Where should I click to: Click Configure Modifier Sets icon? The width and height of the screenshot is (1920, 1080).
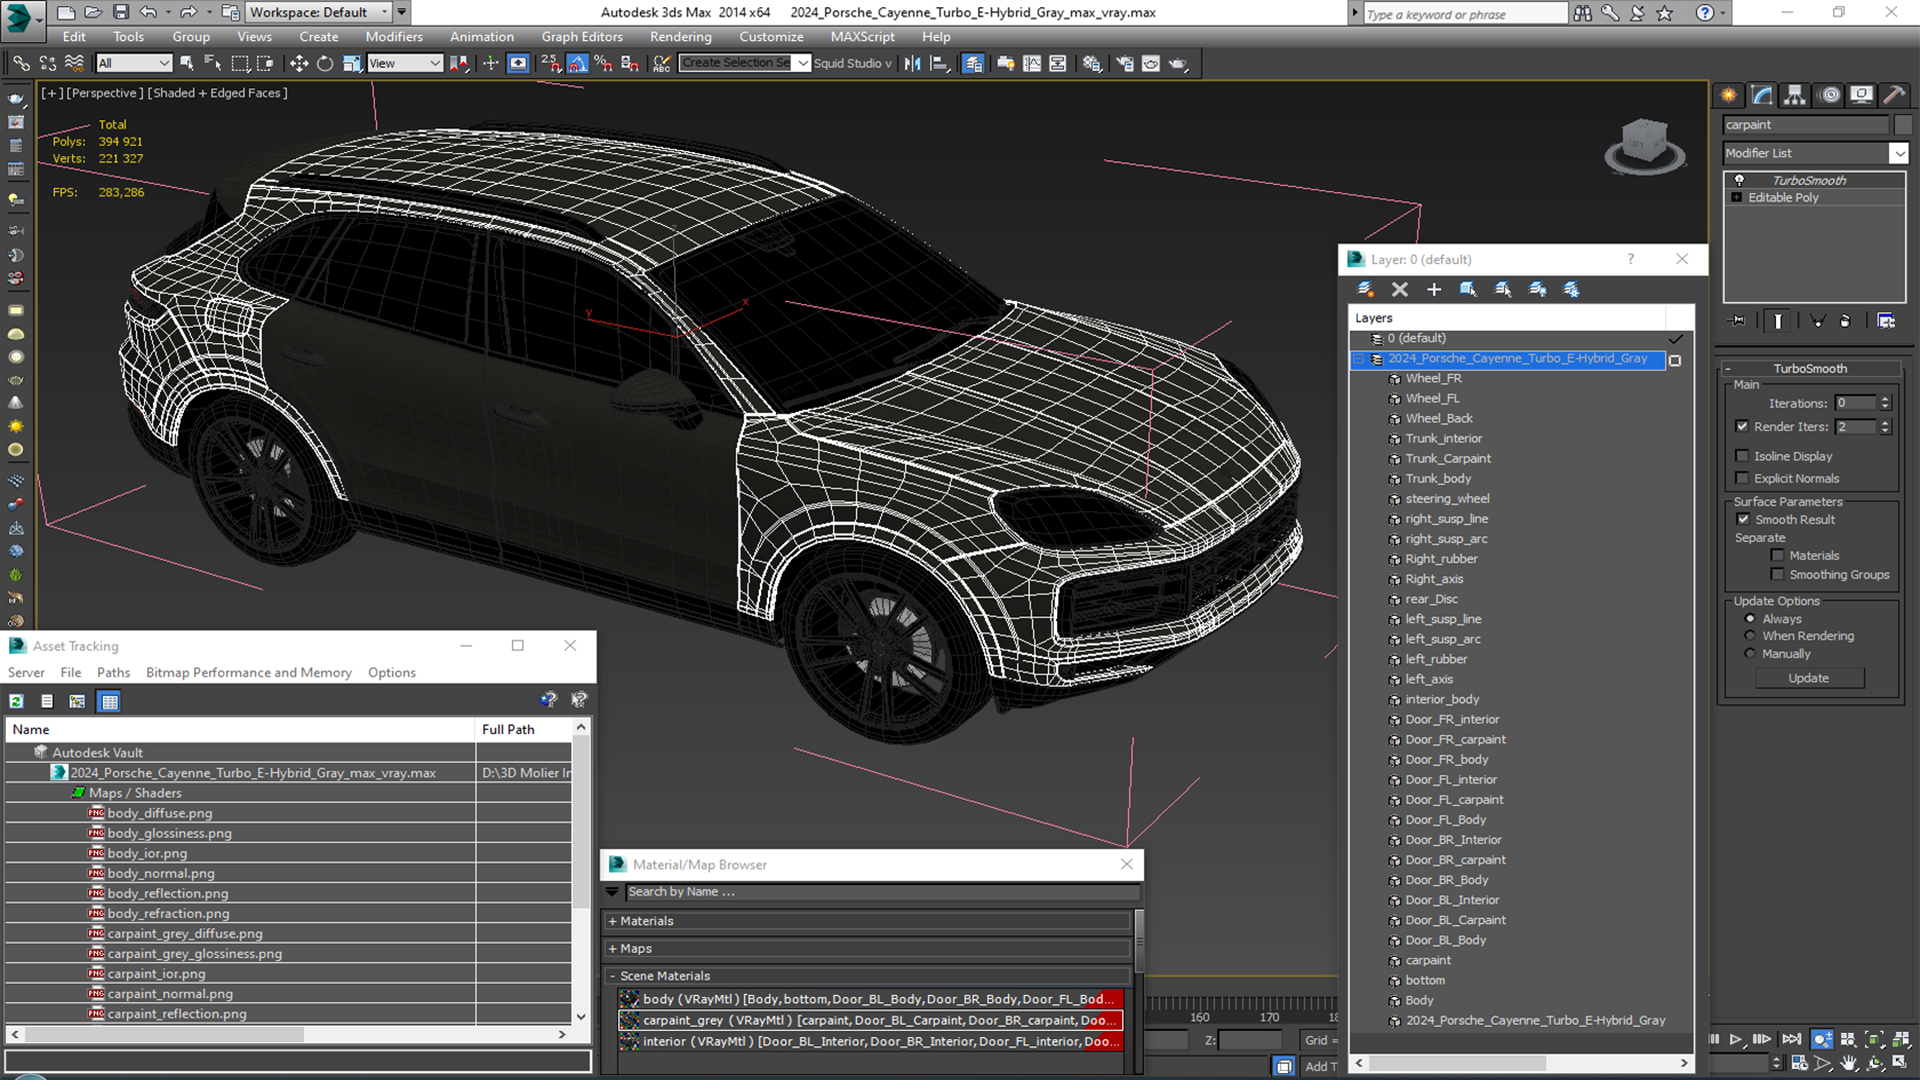tap(1886, 321)
